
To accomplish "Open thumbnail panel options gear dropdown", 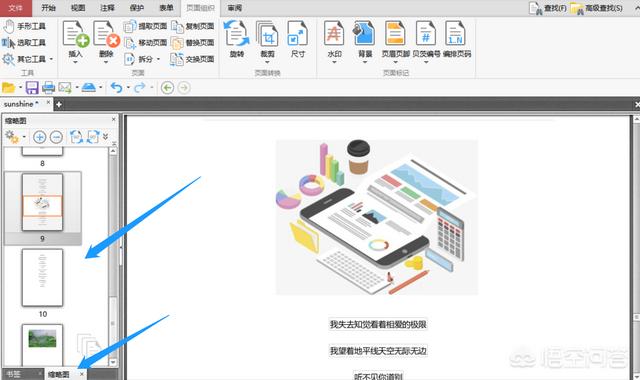I will pyautogui.click(x=15, y=137).
